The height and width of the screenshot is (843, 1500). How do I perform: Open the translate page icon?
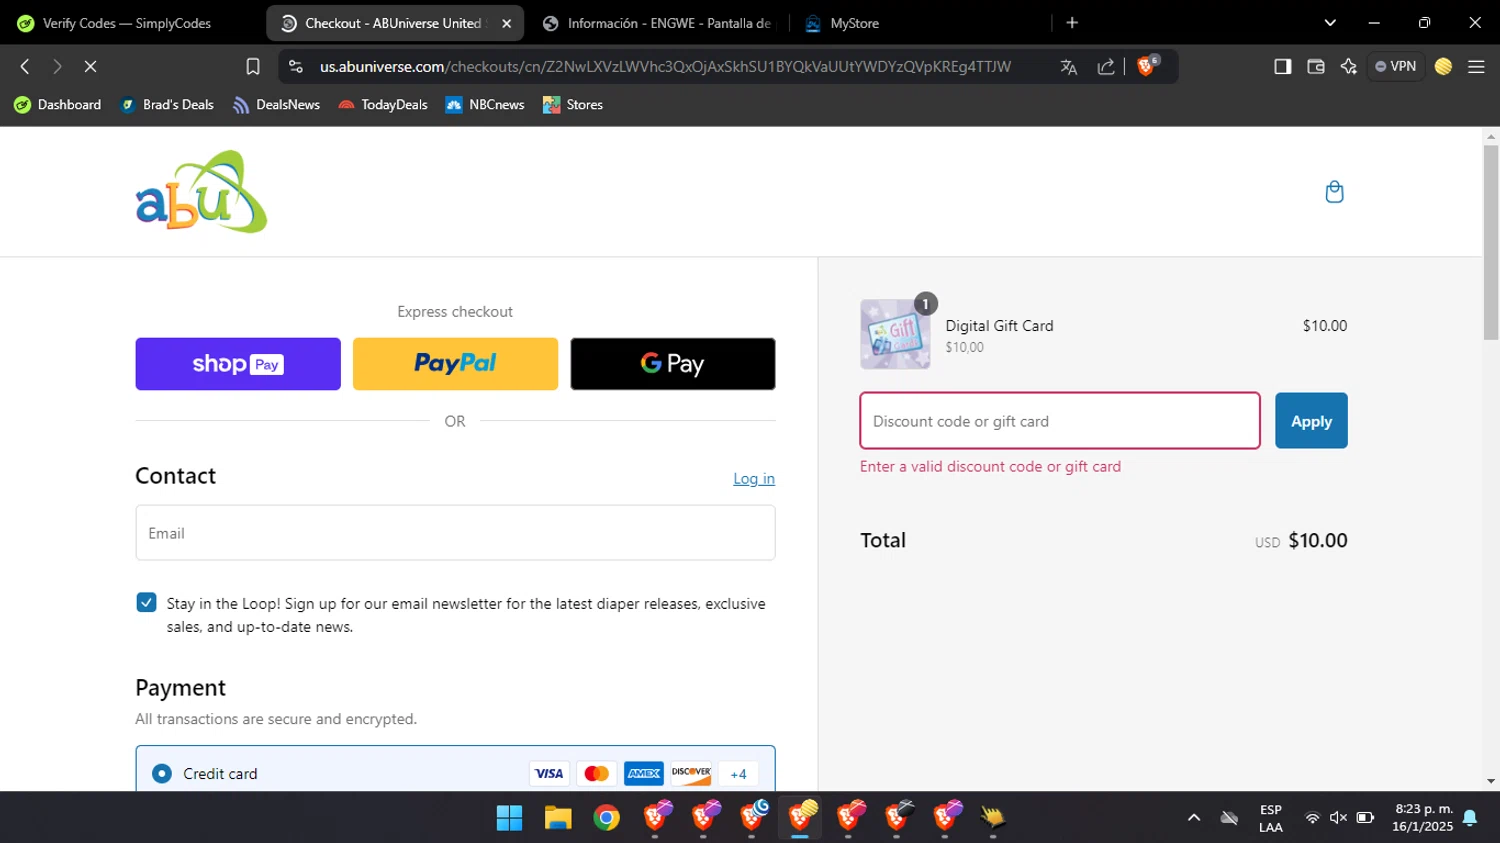[1069, 67]
